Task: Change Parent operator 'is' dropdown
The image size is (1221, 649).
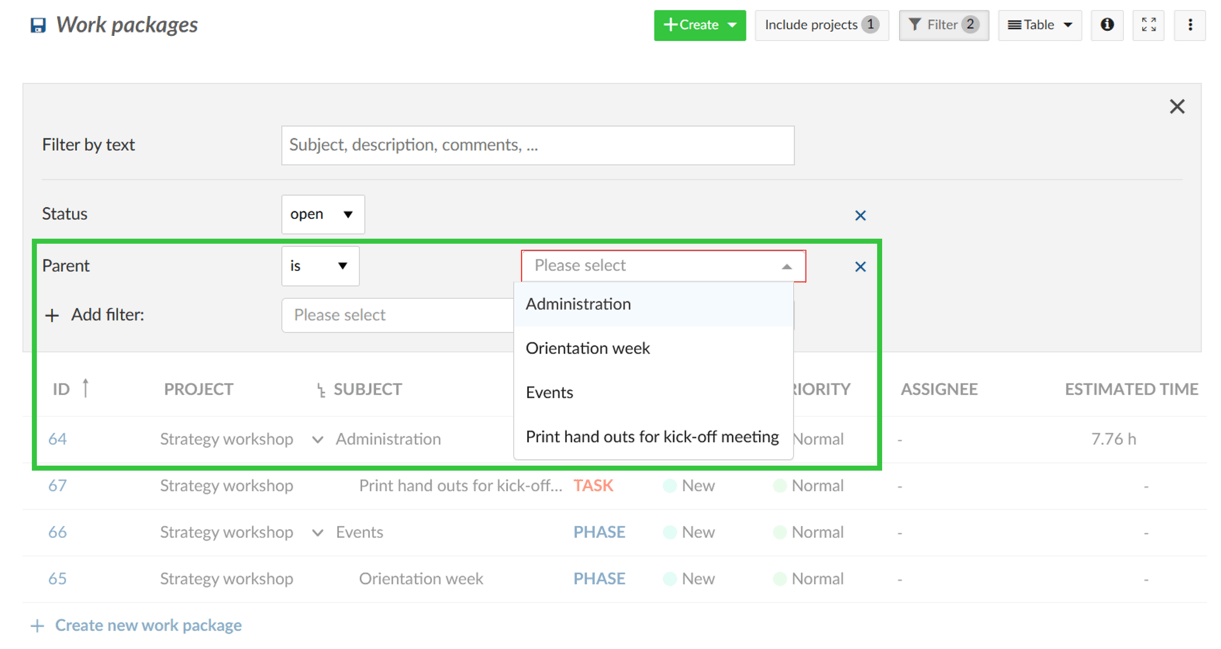Action: pyautogui.click(x=320, y=266)
